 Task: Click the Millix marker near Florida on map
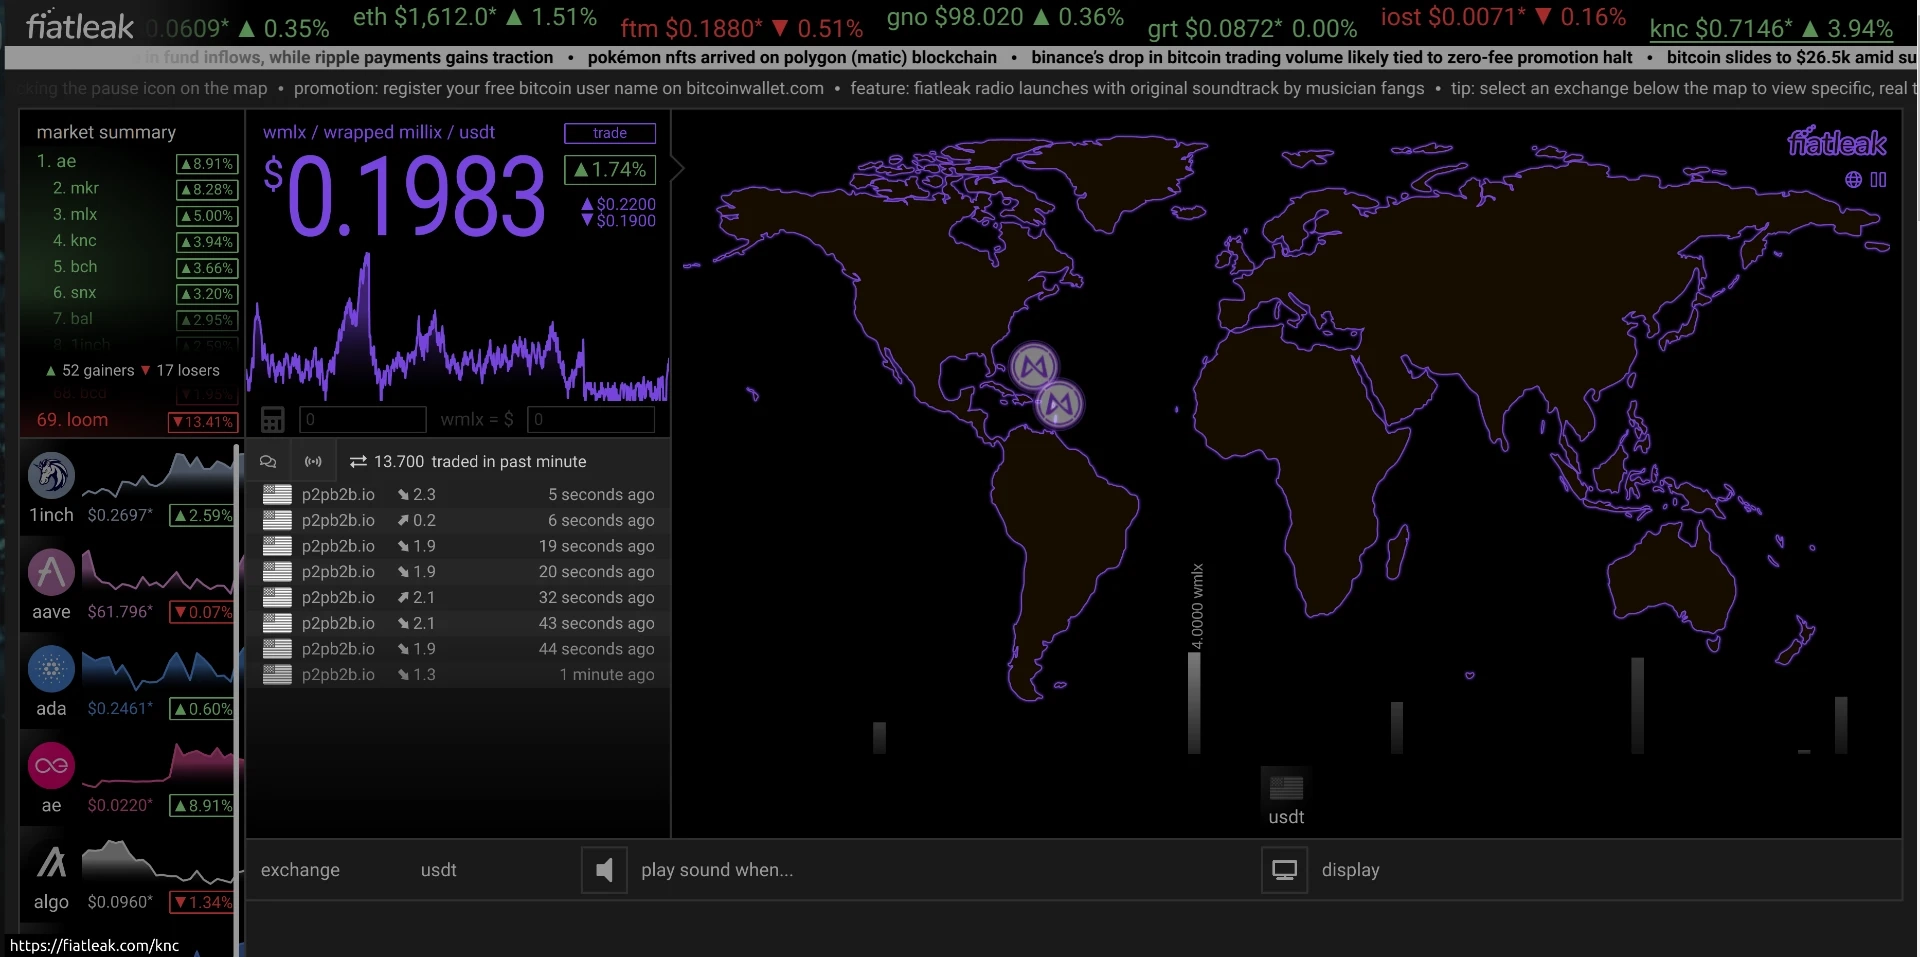(x=1034, y=366)
